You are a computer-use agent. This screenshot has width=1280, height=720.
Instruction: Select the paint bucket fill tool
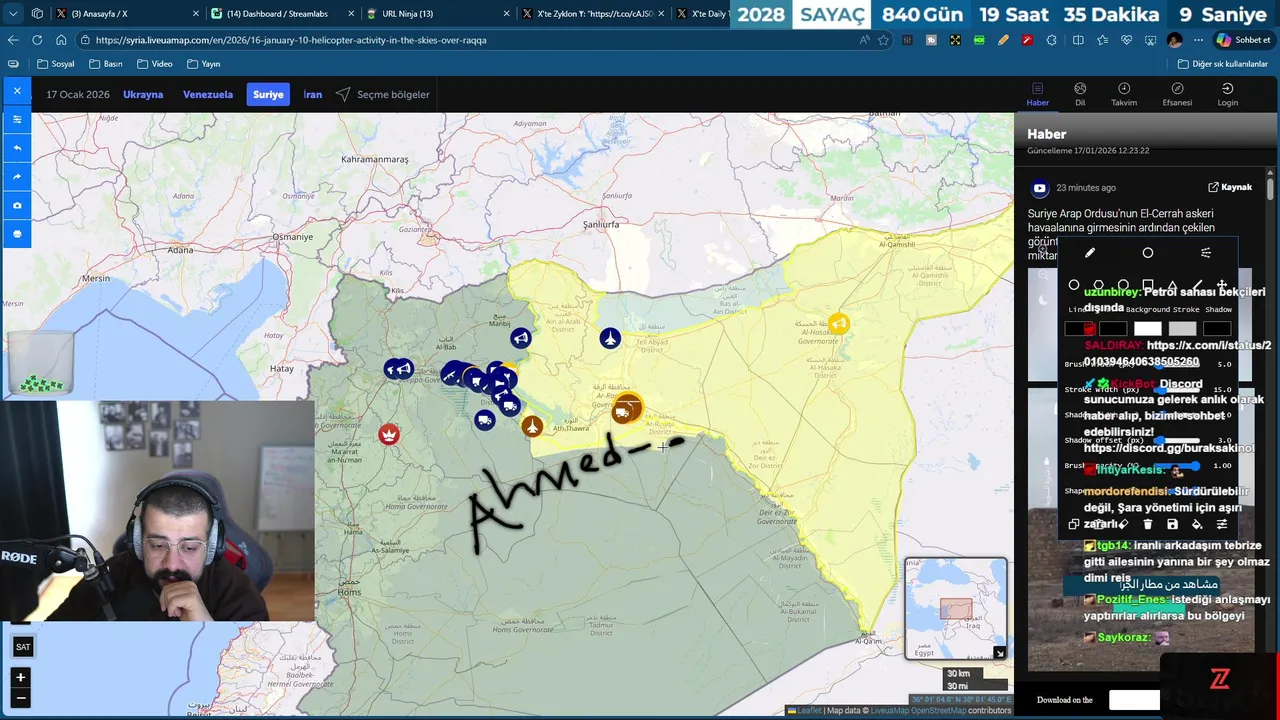click(1197, 524)
